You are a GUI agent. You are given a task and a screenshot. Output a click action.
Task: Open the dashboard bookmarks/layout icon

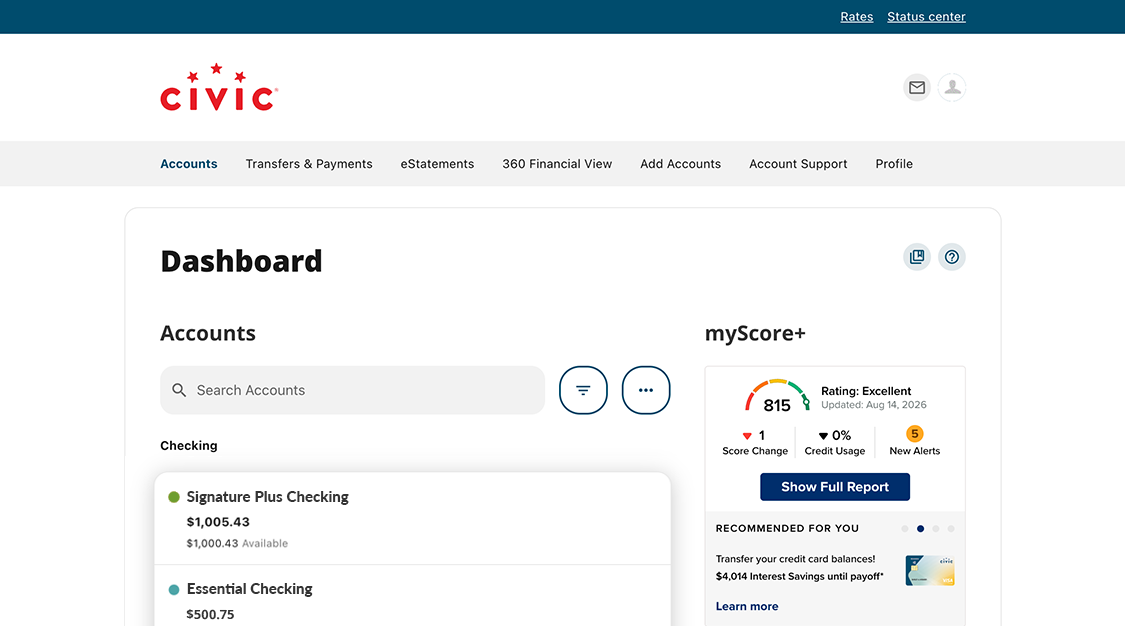click(x=917, y=257)
